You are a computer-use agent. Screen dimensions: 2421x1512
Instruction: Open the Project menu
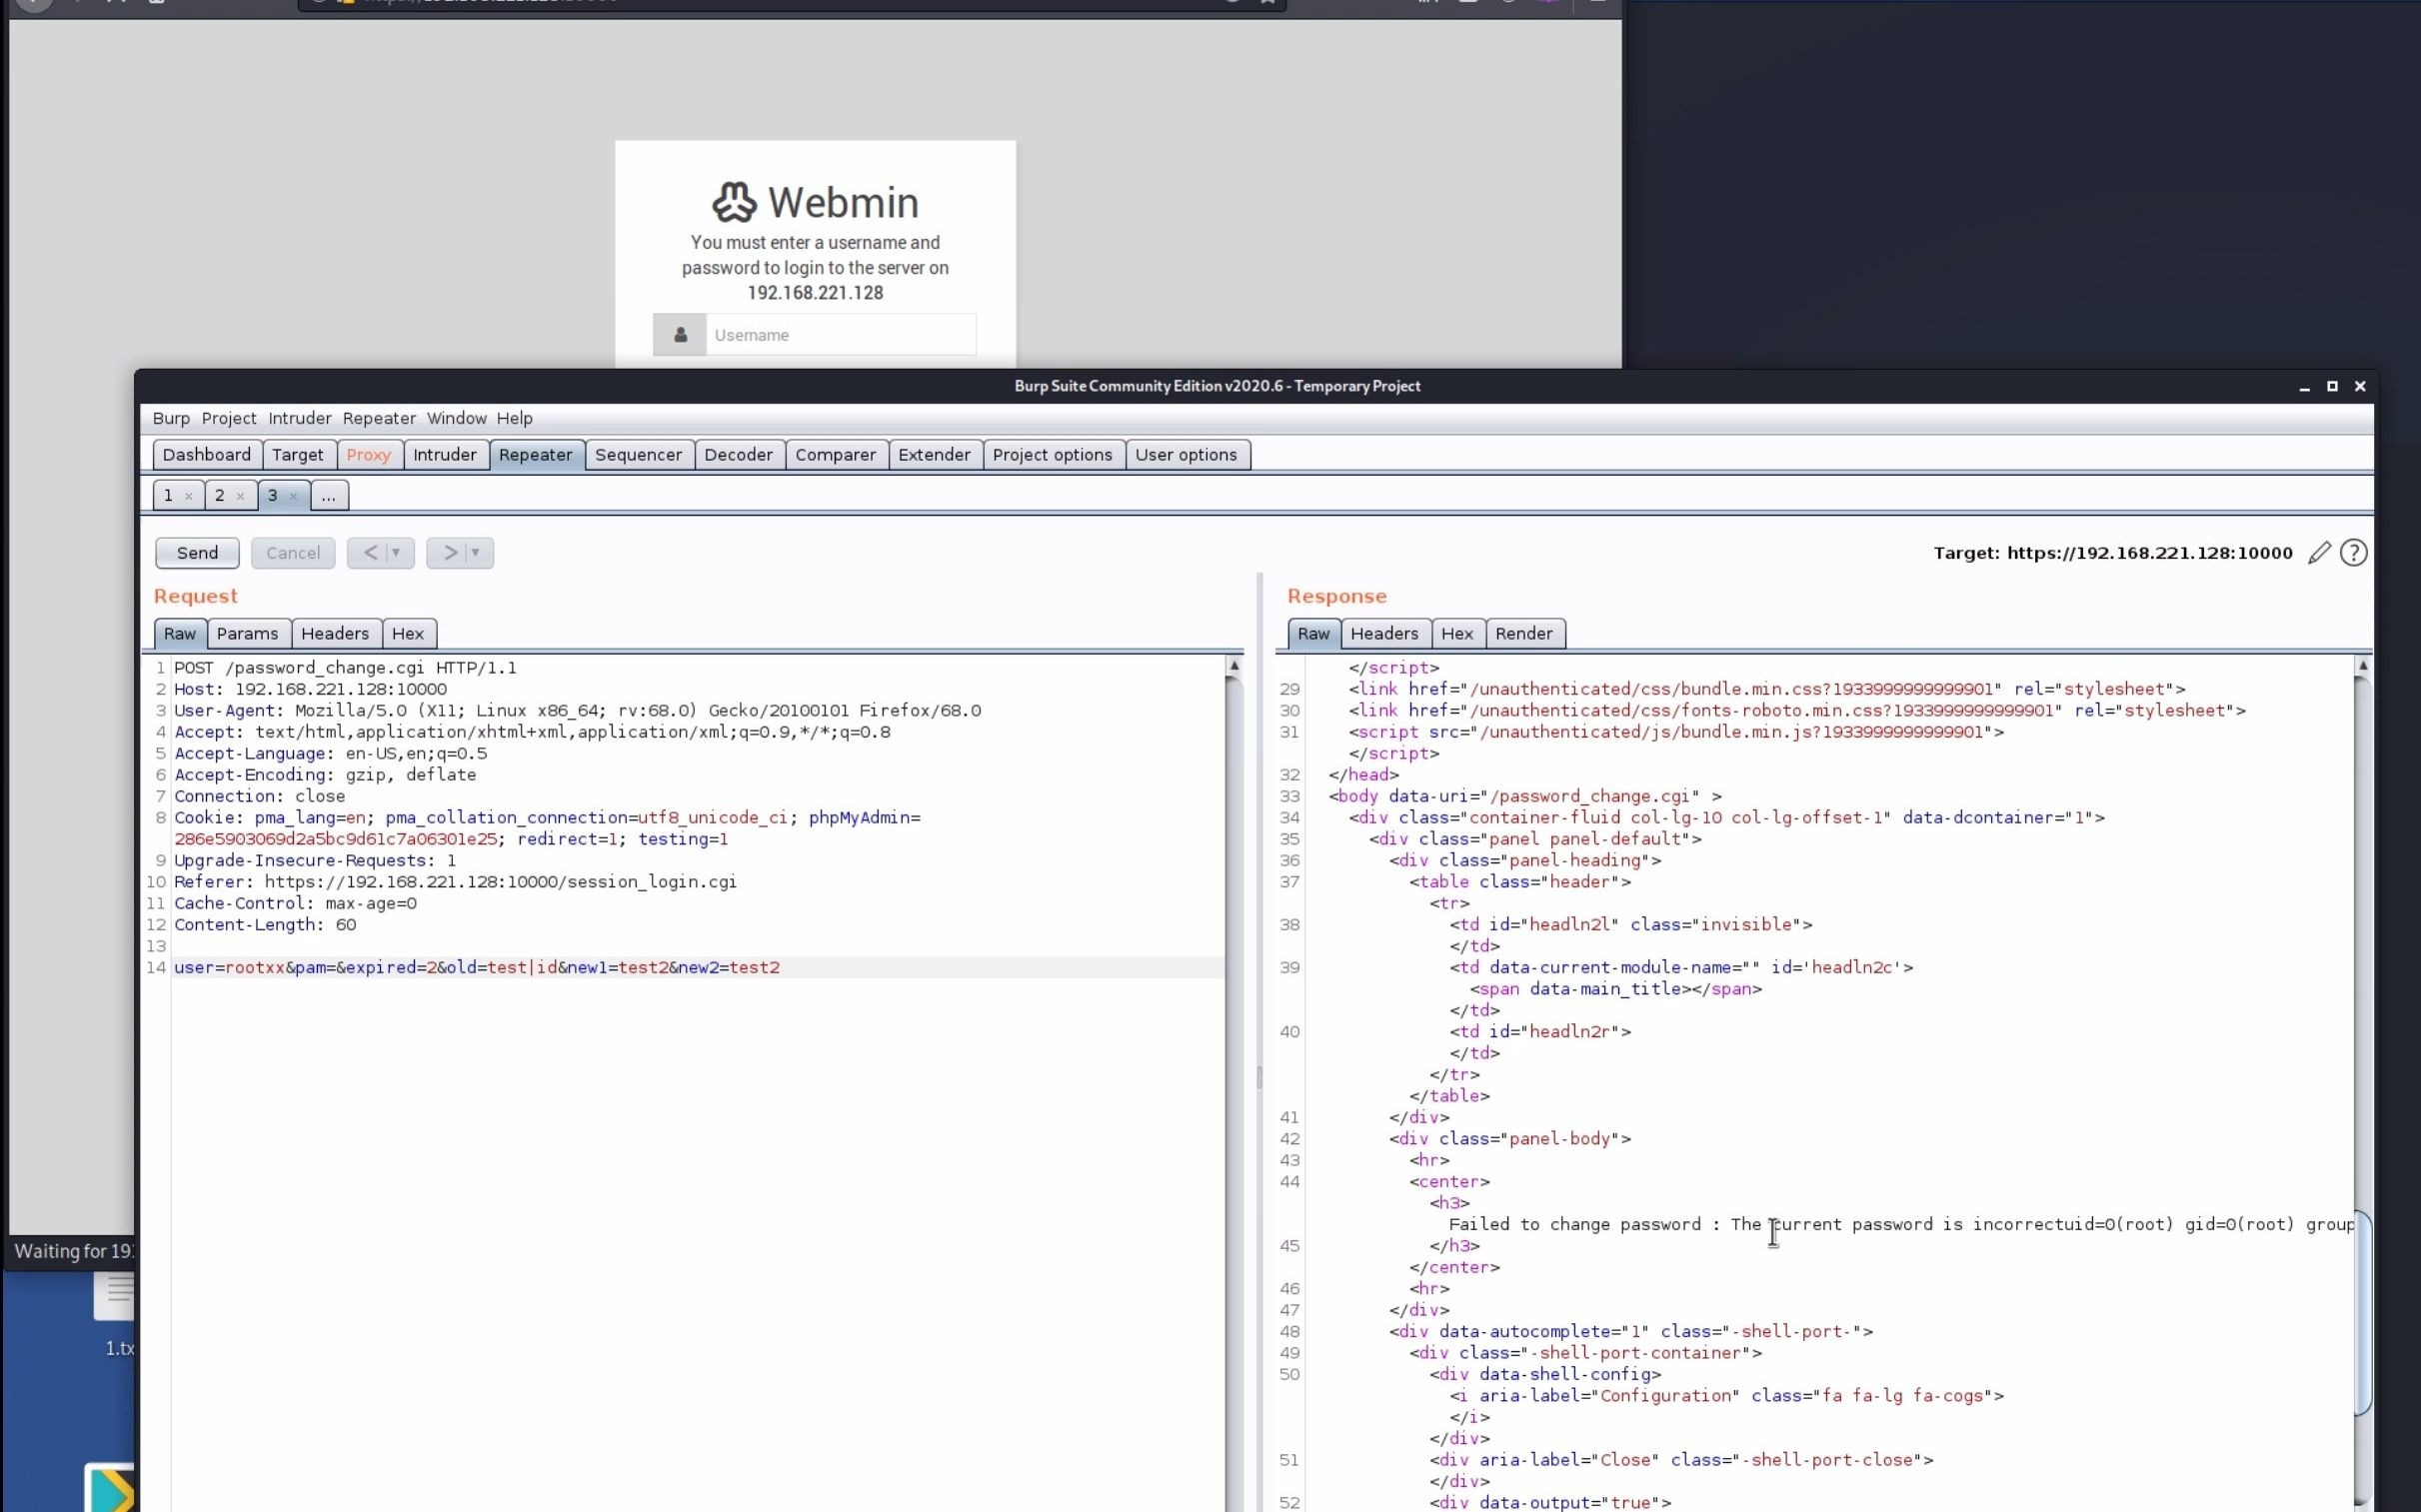(229, 418)
